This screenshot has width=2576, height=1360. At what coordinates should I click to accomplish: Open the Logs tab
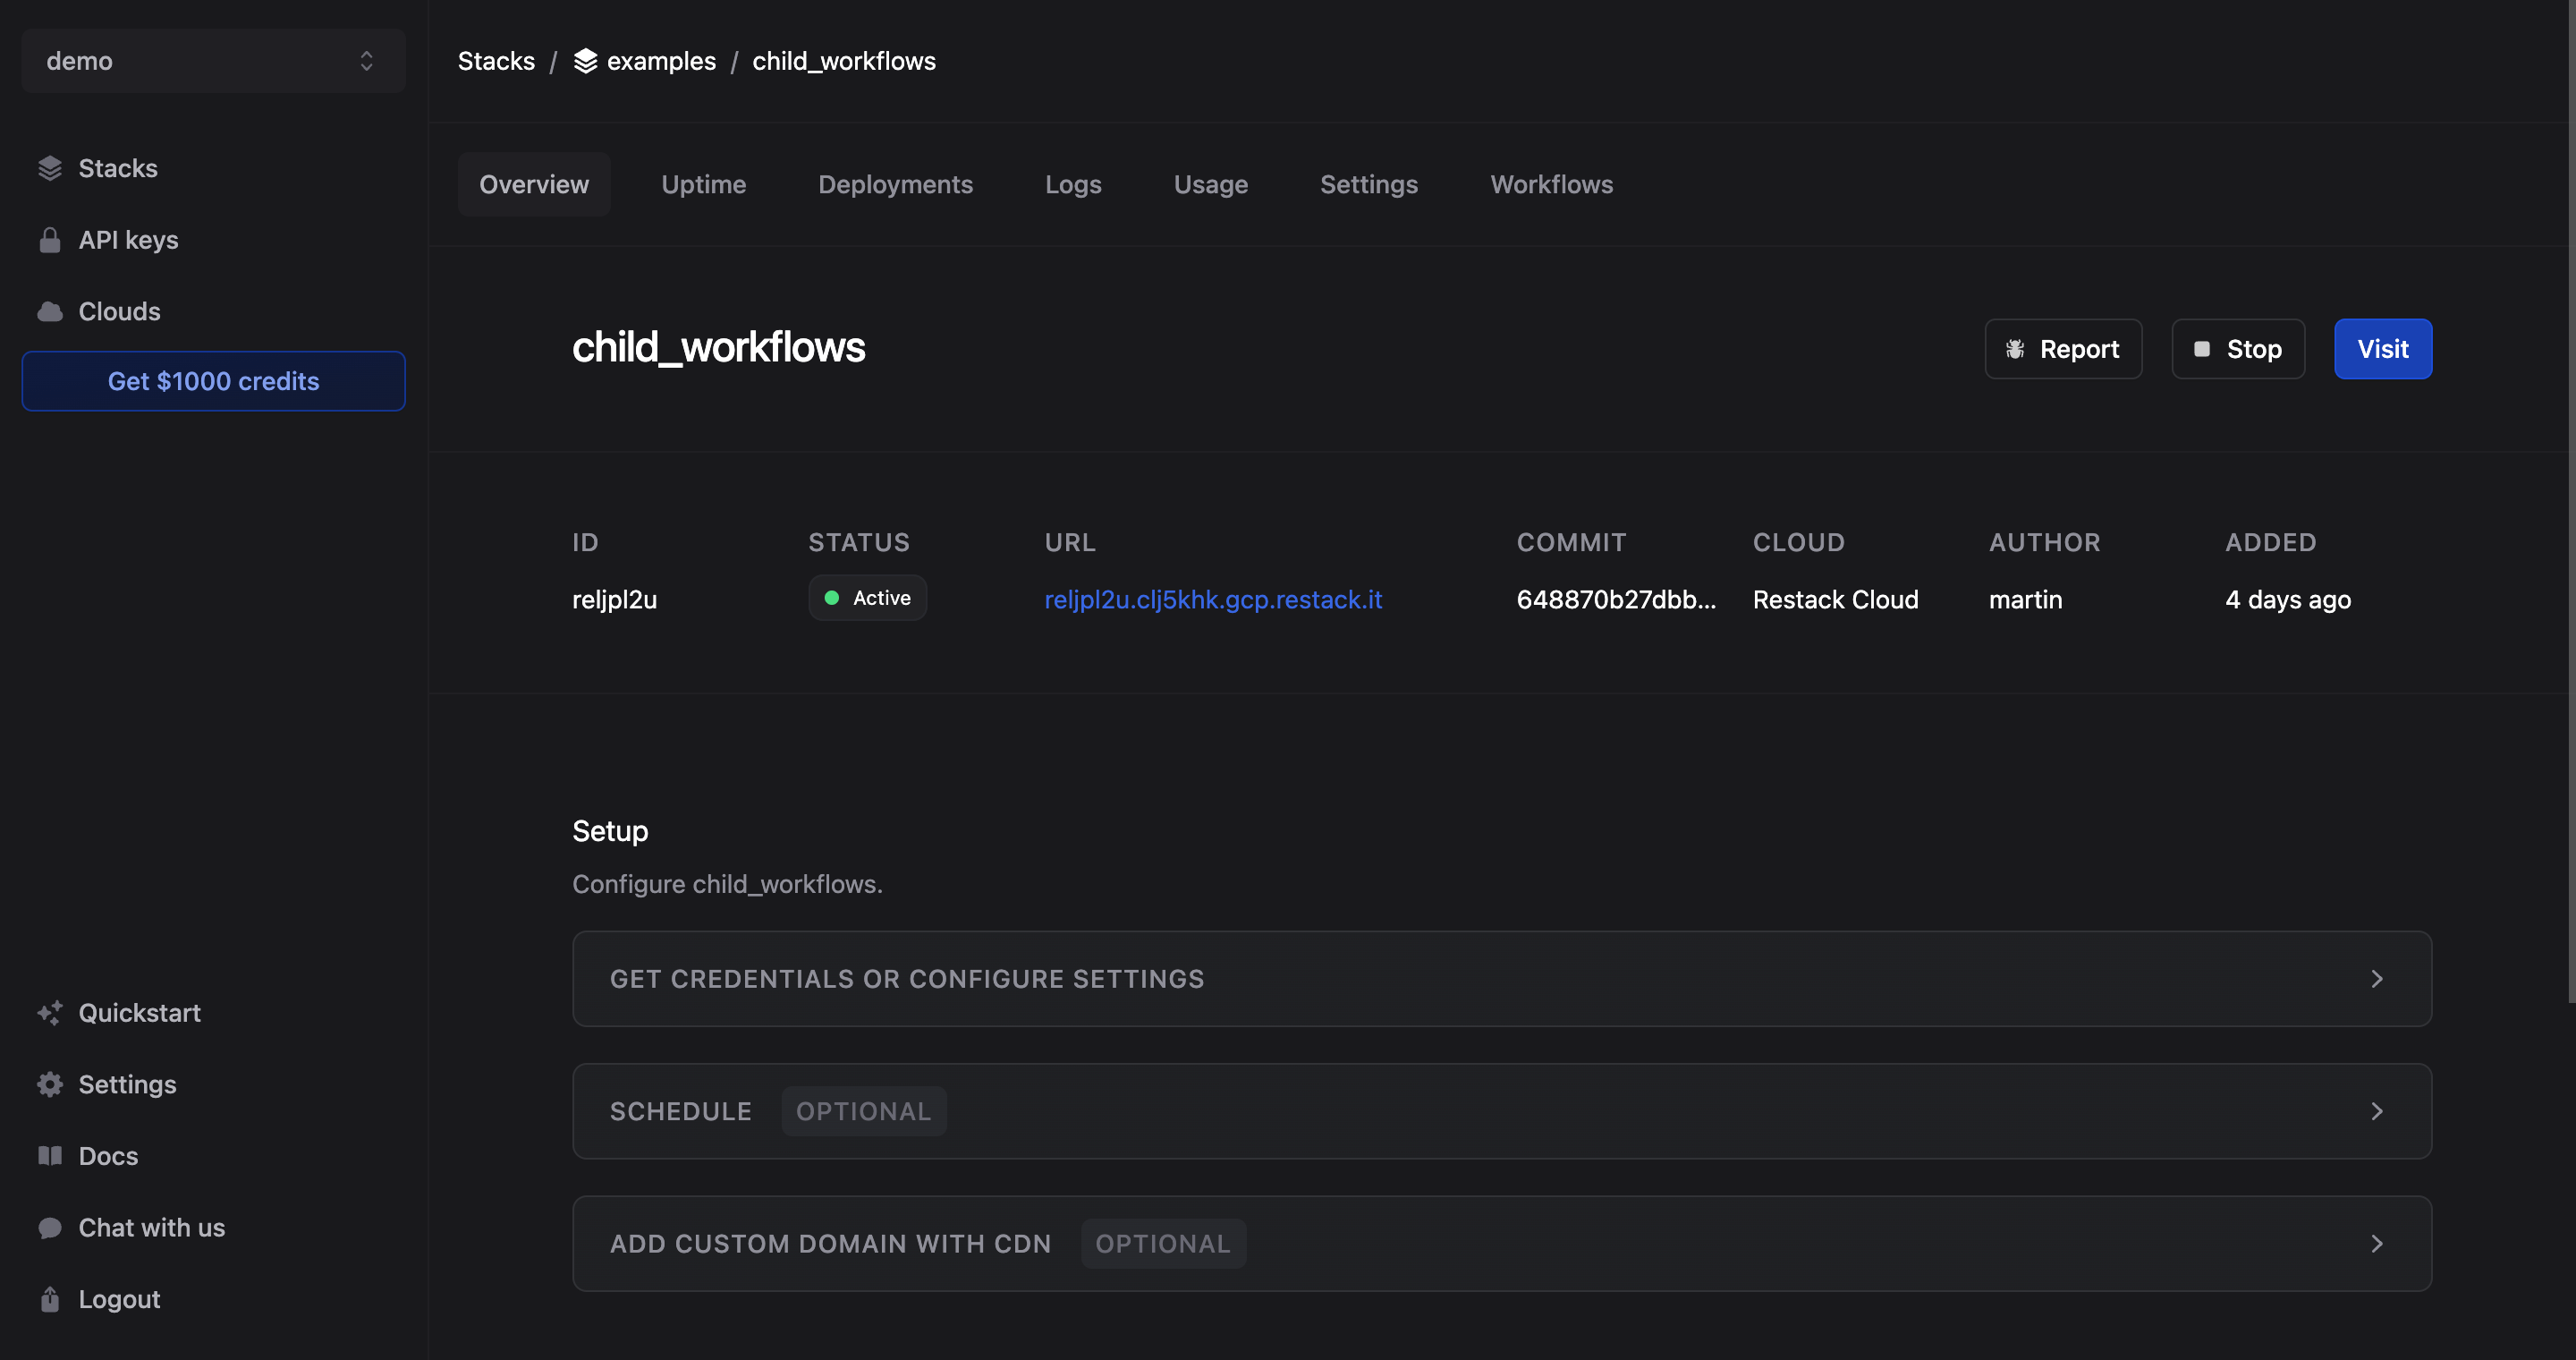tap(1073, 185)
